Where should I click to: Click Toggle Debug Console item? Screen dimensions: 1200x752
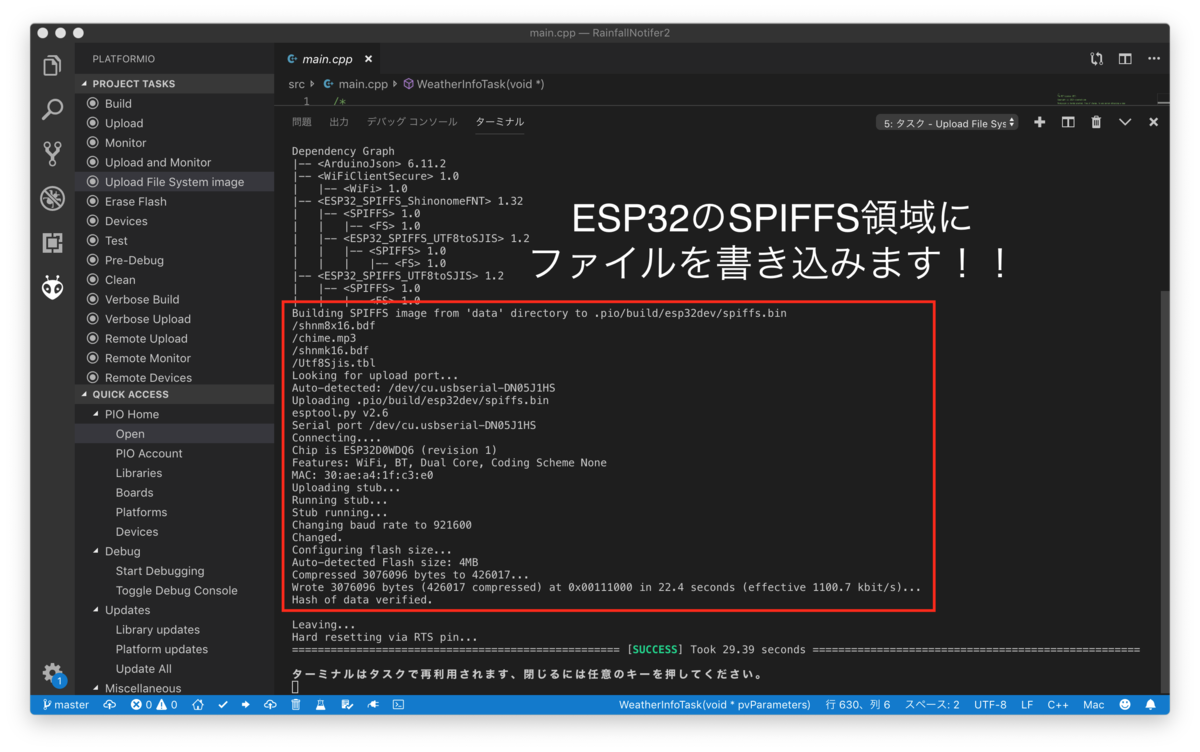click(x=176, y=590)
